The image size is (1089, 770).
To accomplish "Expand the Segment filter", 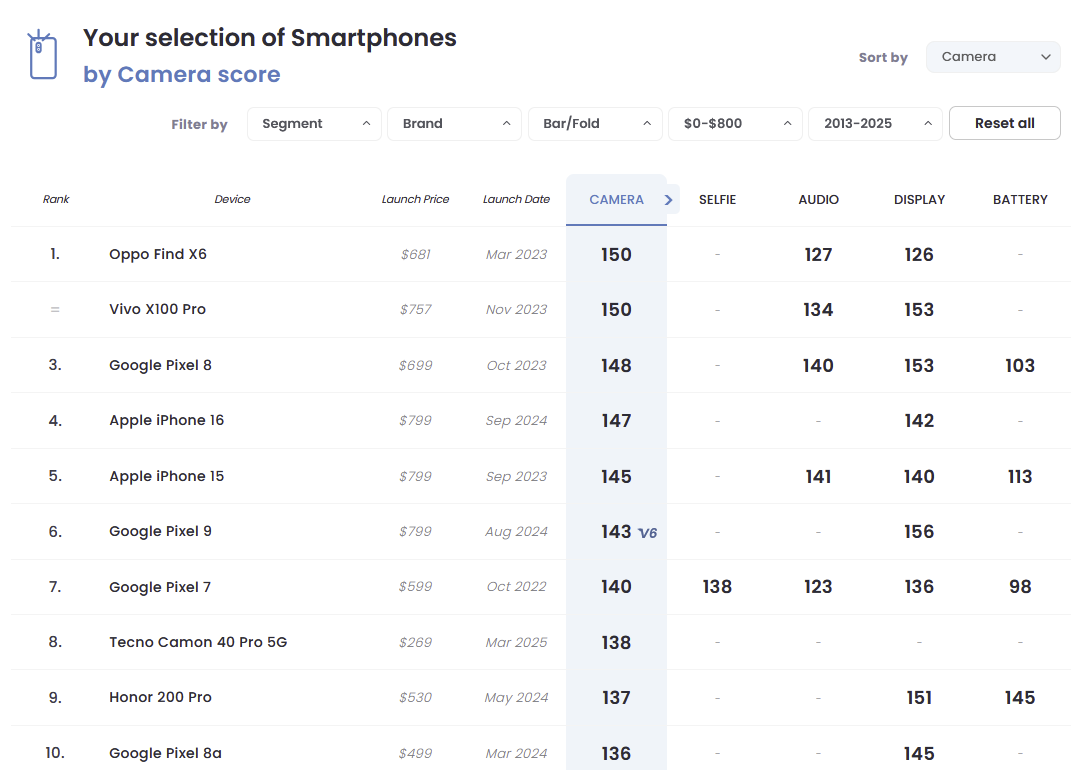I will [315, 124].
